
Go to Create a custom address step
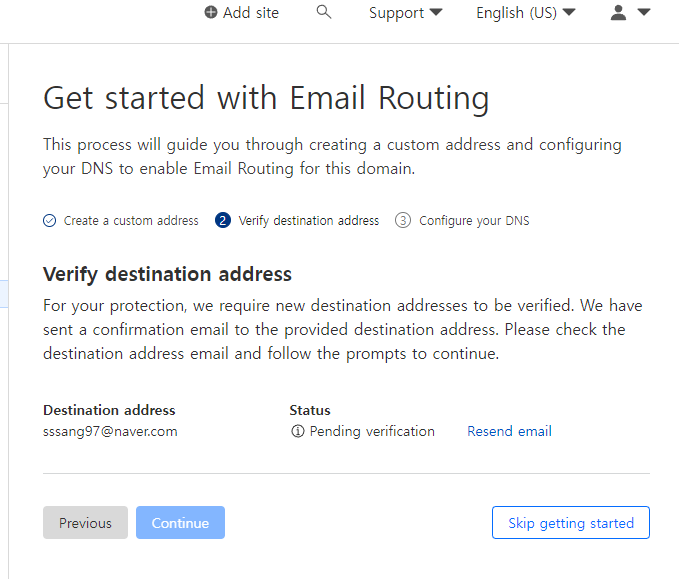point(131,221)
